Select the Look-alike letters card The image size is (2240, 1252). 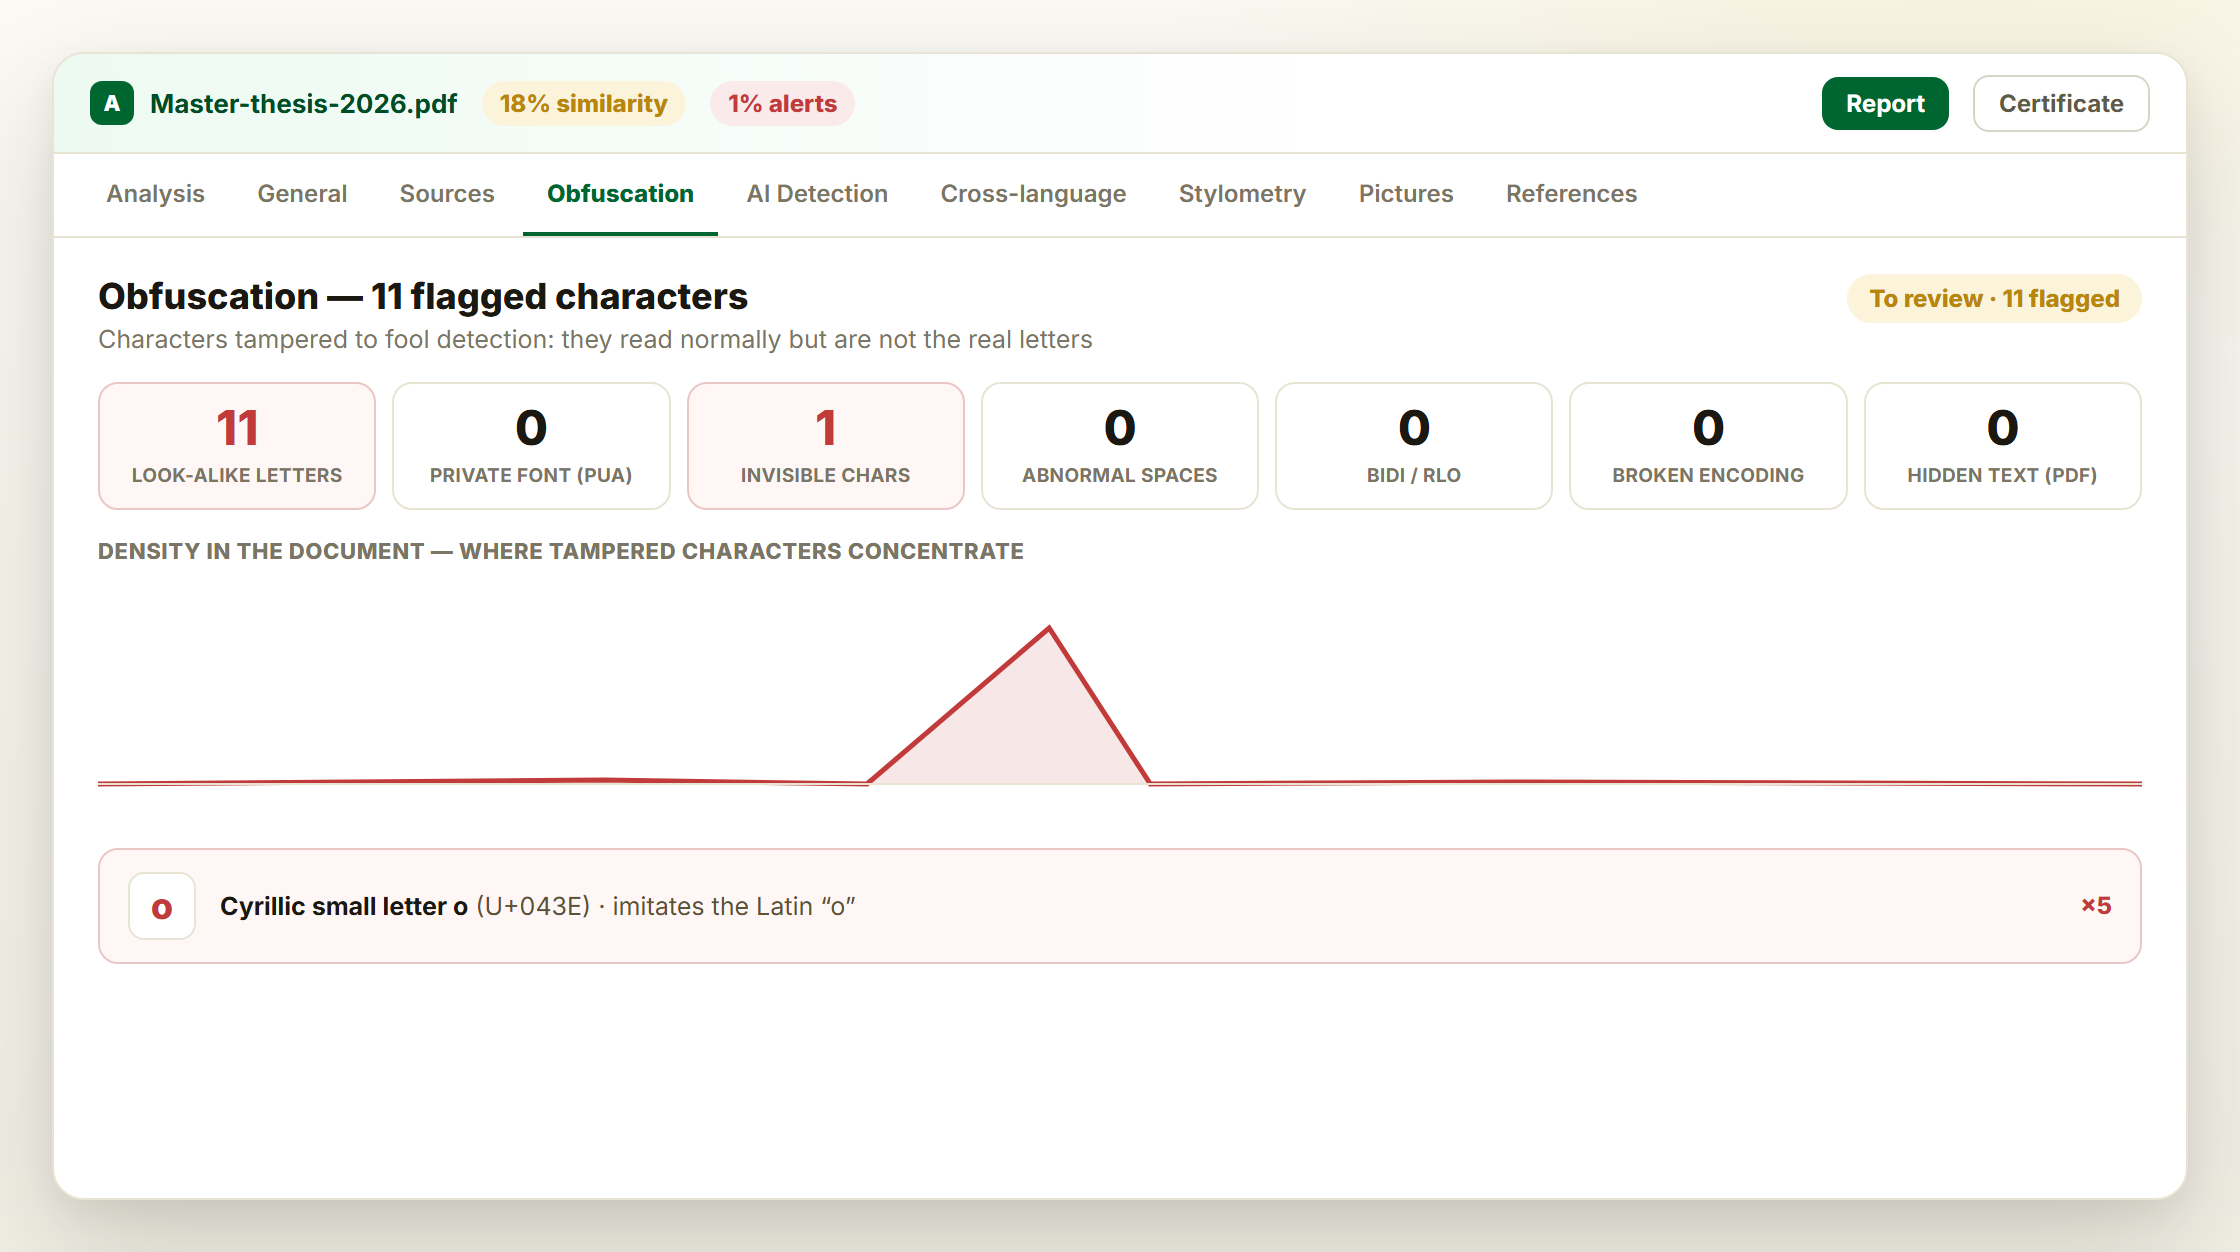237,446
